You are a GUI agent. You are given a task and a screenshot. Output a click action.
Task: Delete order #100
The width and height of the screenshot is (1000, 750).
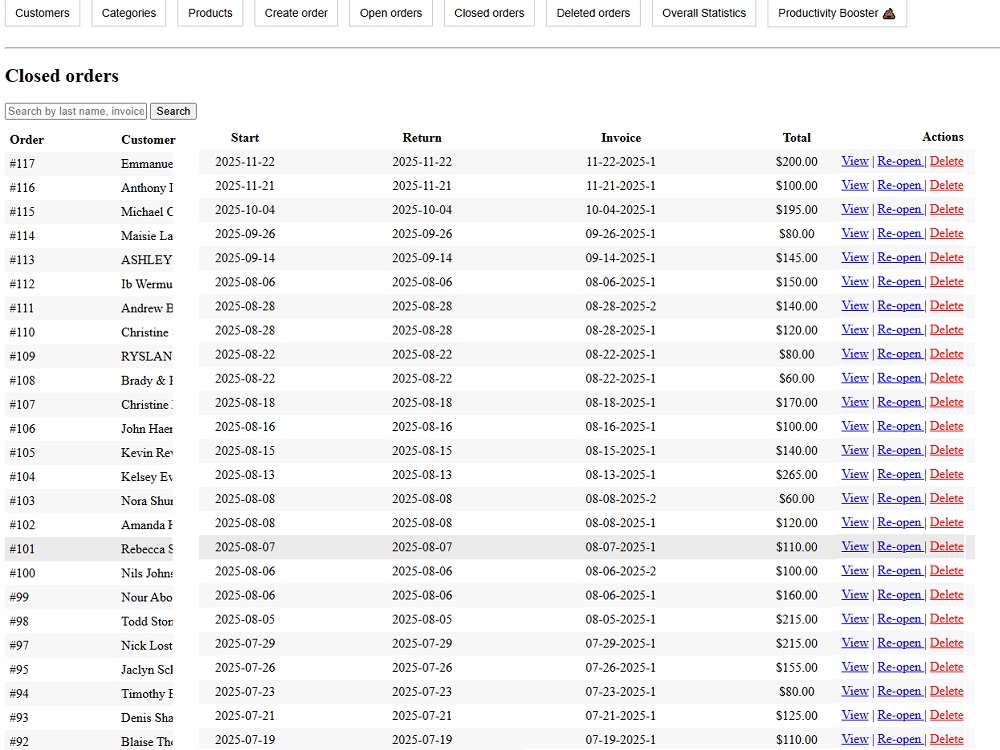click(946, 571)
